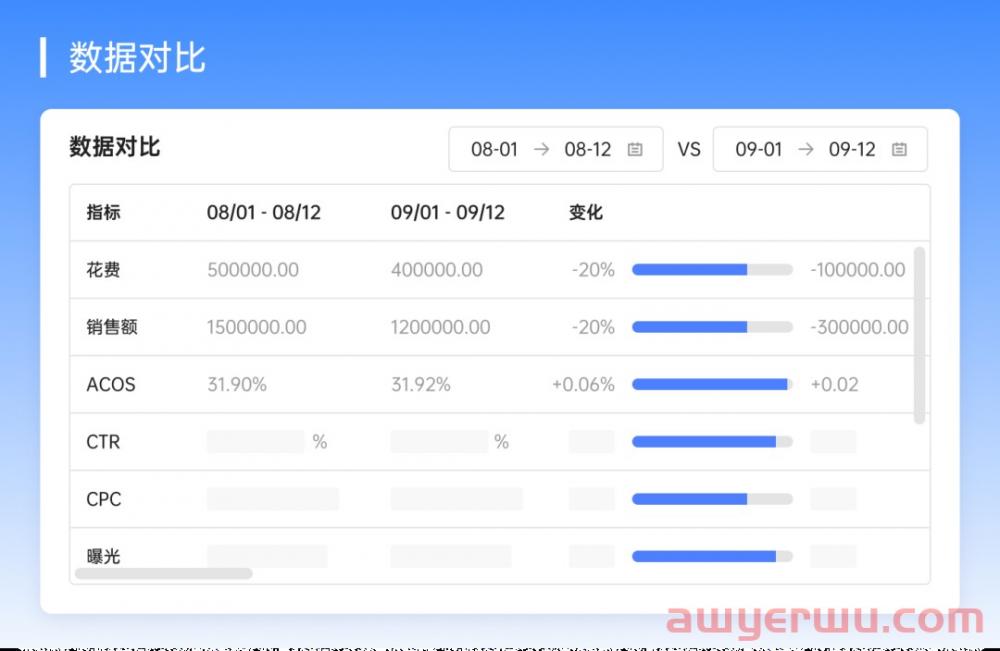Screen dimensions: 1000x651
Task: Select the CPC row label
Action: (103, 499)
